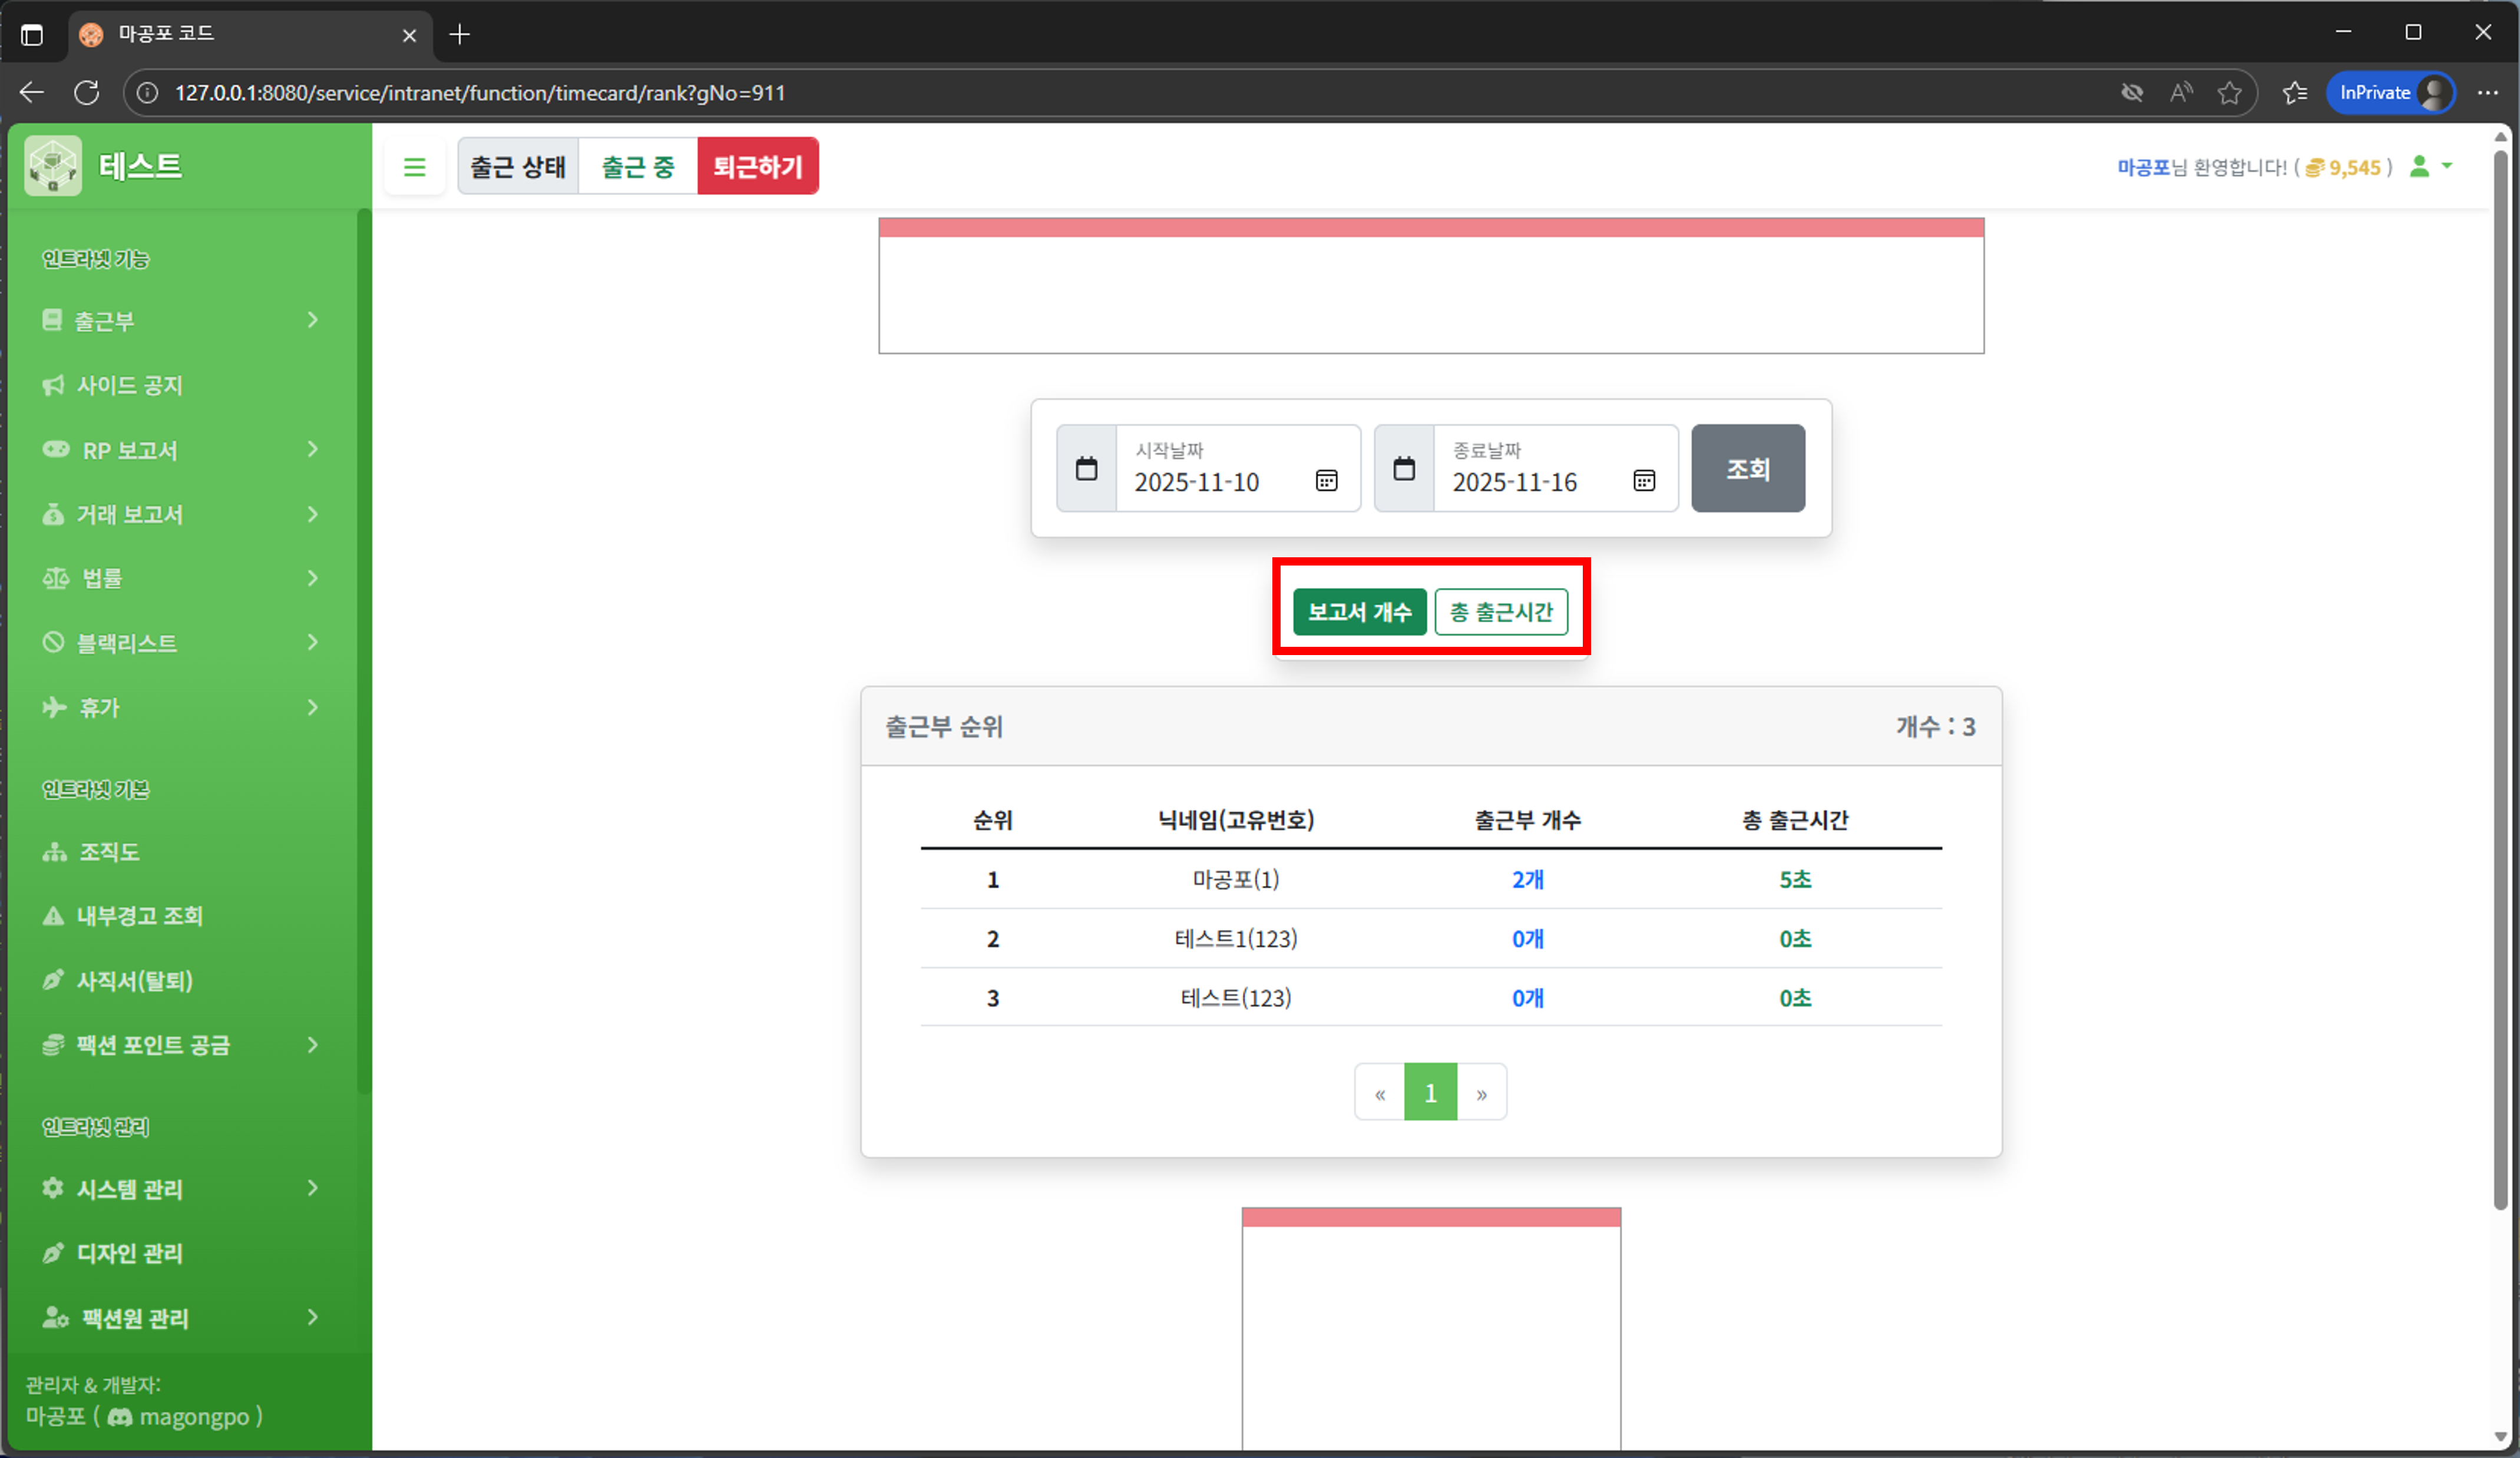2520x1458 pixels.
Task: Toggle sort by 보고서 개수
Action: [x=1359, y=612]
